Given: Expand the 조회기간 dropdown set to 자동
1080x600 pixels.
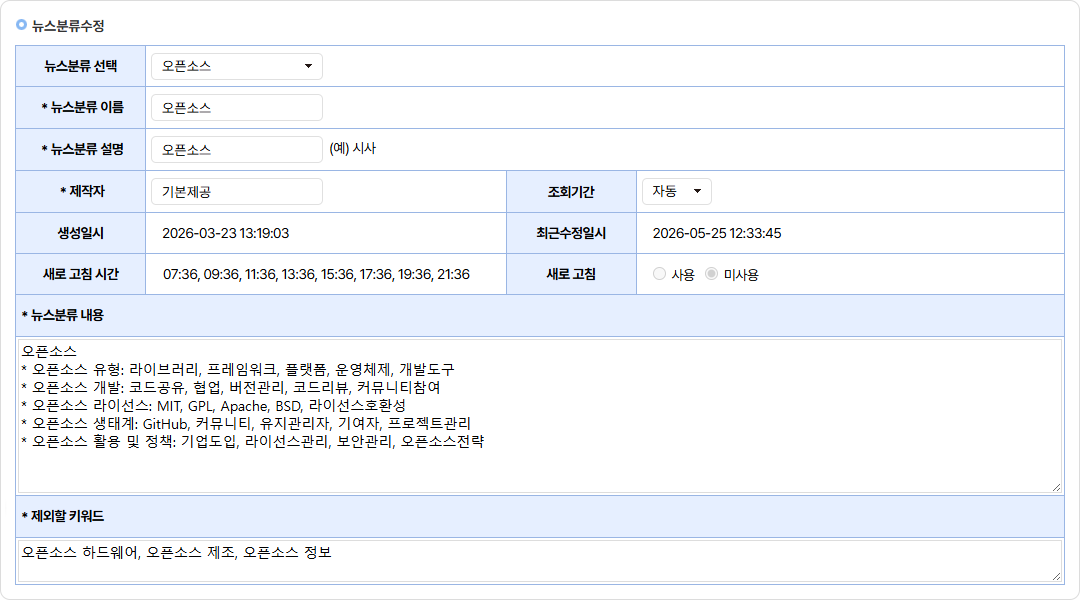Looking at the screenshot, I should (676, 192).
